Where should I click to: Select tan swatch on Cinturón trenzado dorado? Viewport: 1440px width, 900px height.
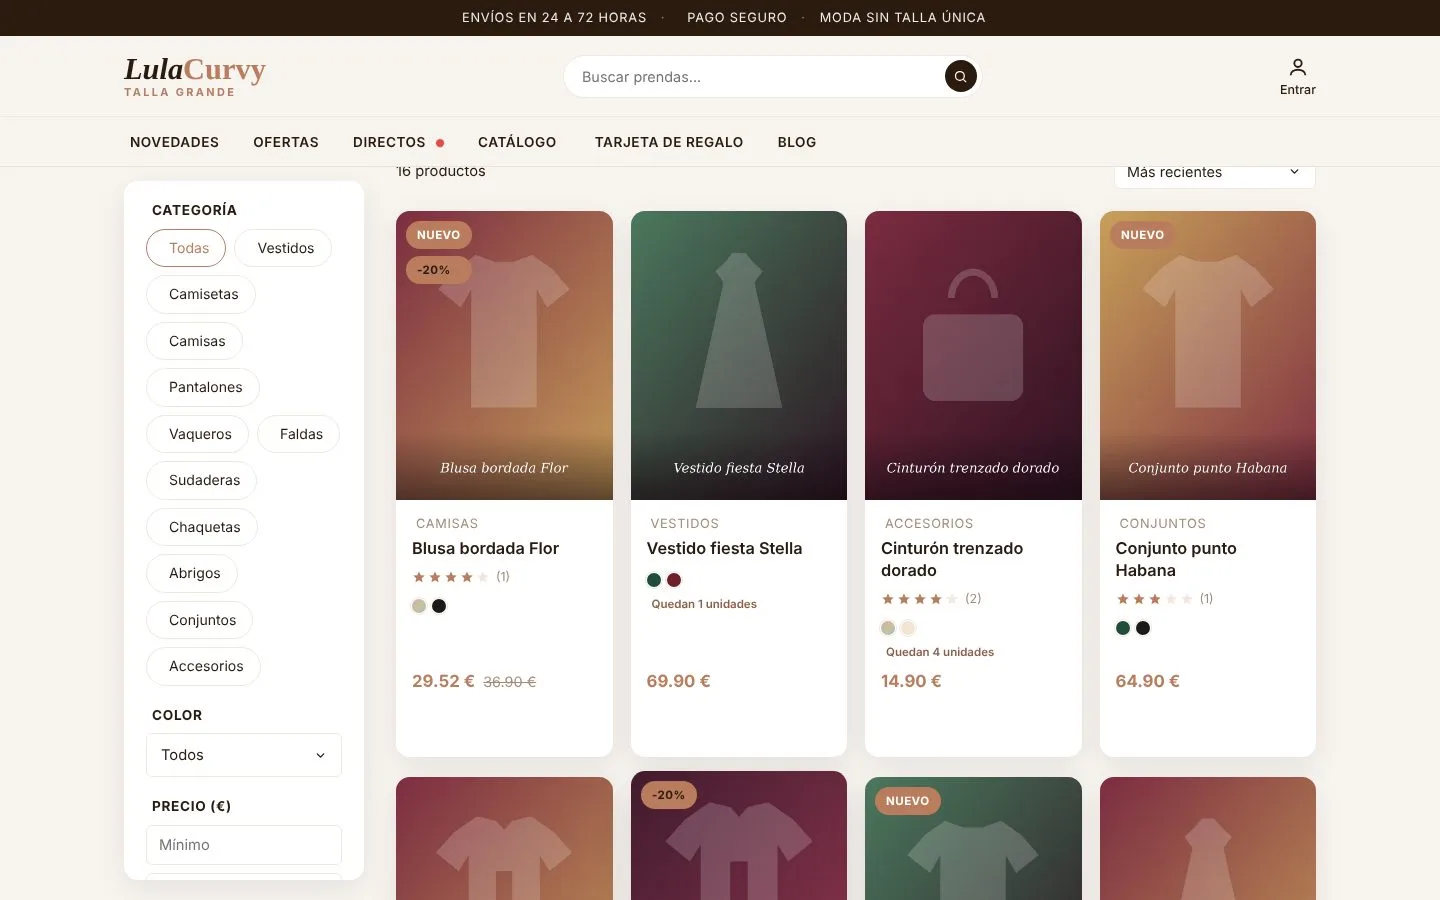coord(888,628)
